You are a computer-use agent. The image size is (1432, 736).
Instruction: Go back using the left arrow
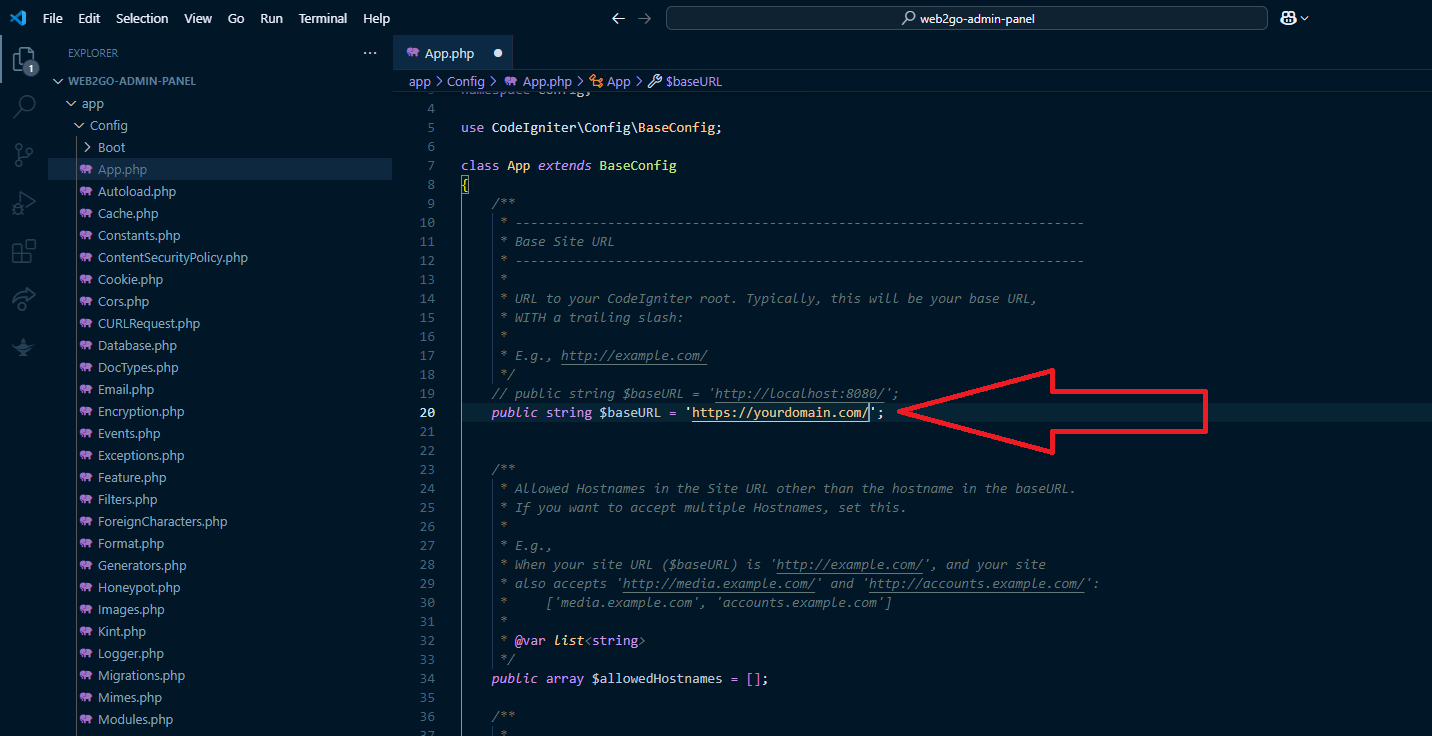pyautogui.click(x=618, y=18)
